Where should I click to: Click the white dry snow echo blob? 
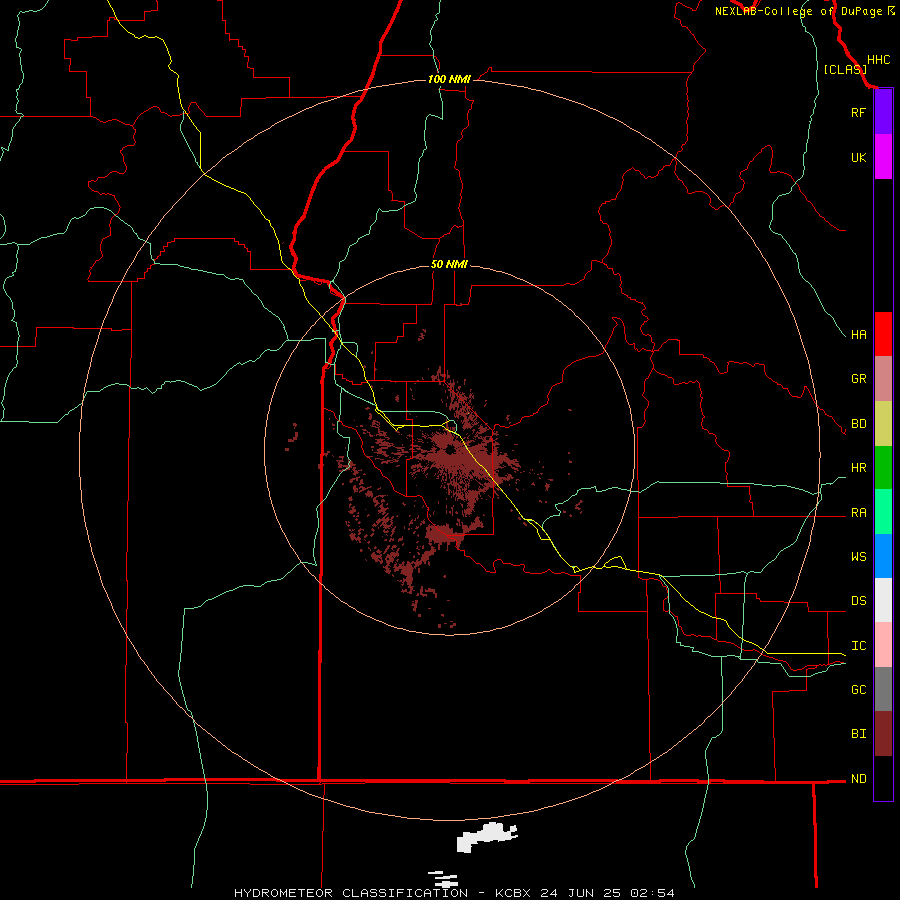tap(487, 837)
